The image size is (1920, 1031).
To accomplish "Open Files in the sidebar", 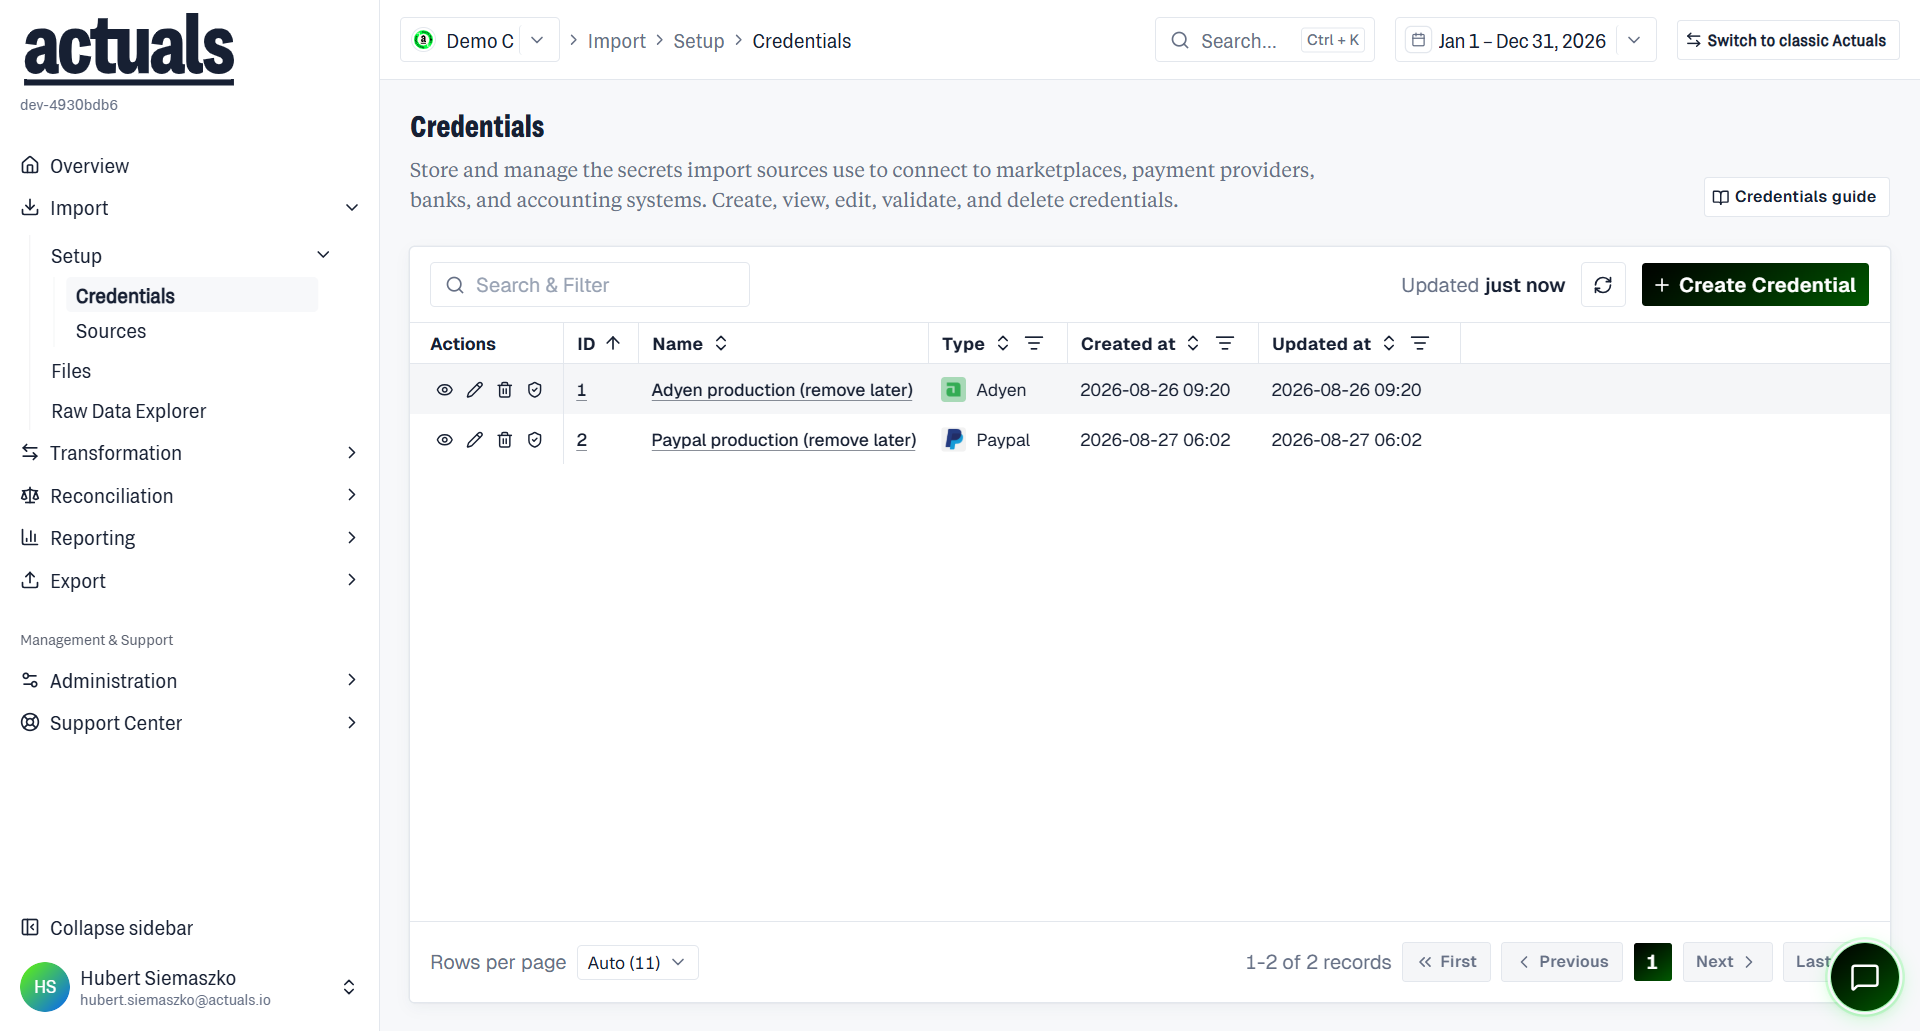I will [x=71, y=371].
